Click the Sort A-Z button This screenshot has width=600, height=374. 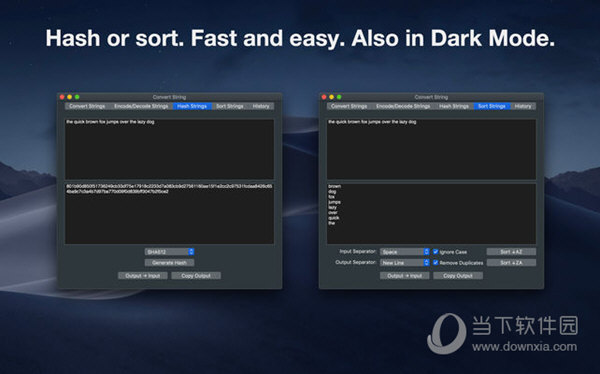[x=511, y=252]
